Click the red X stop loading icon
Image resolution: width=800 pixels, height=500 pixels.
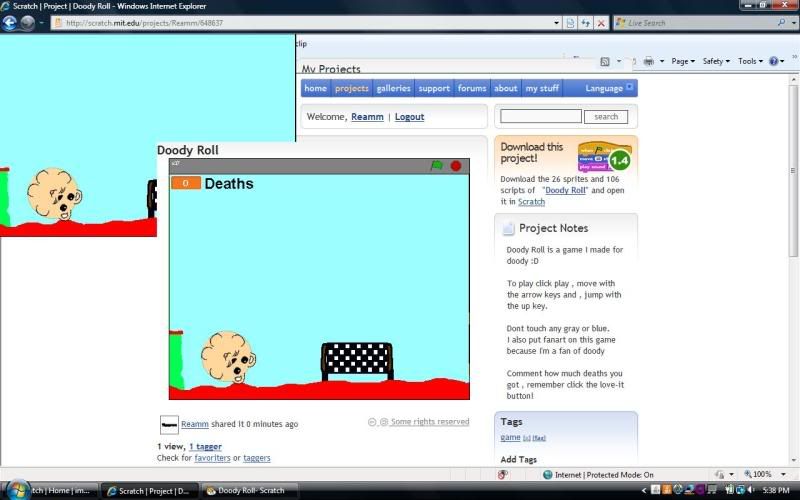point(601,22)
